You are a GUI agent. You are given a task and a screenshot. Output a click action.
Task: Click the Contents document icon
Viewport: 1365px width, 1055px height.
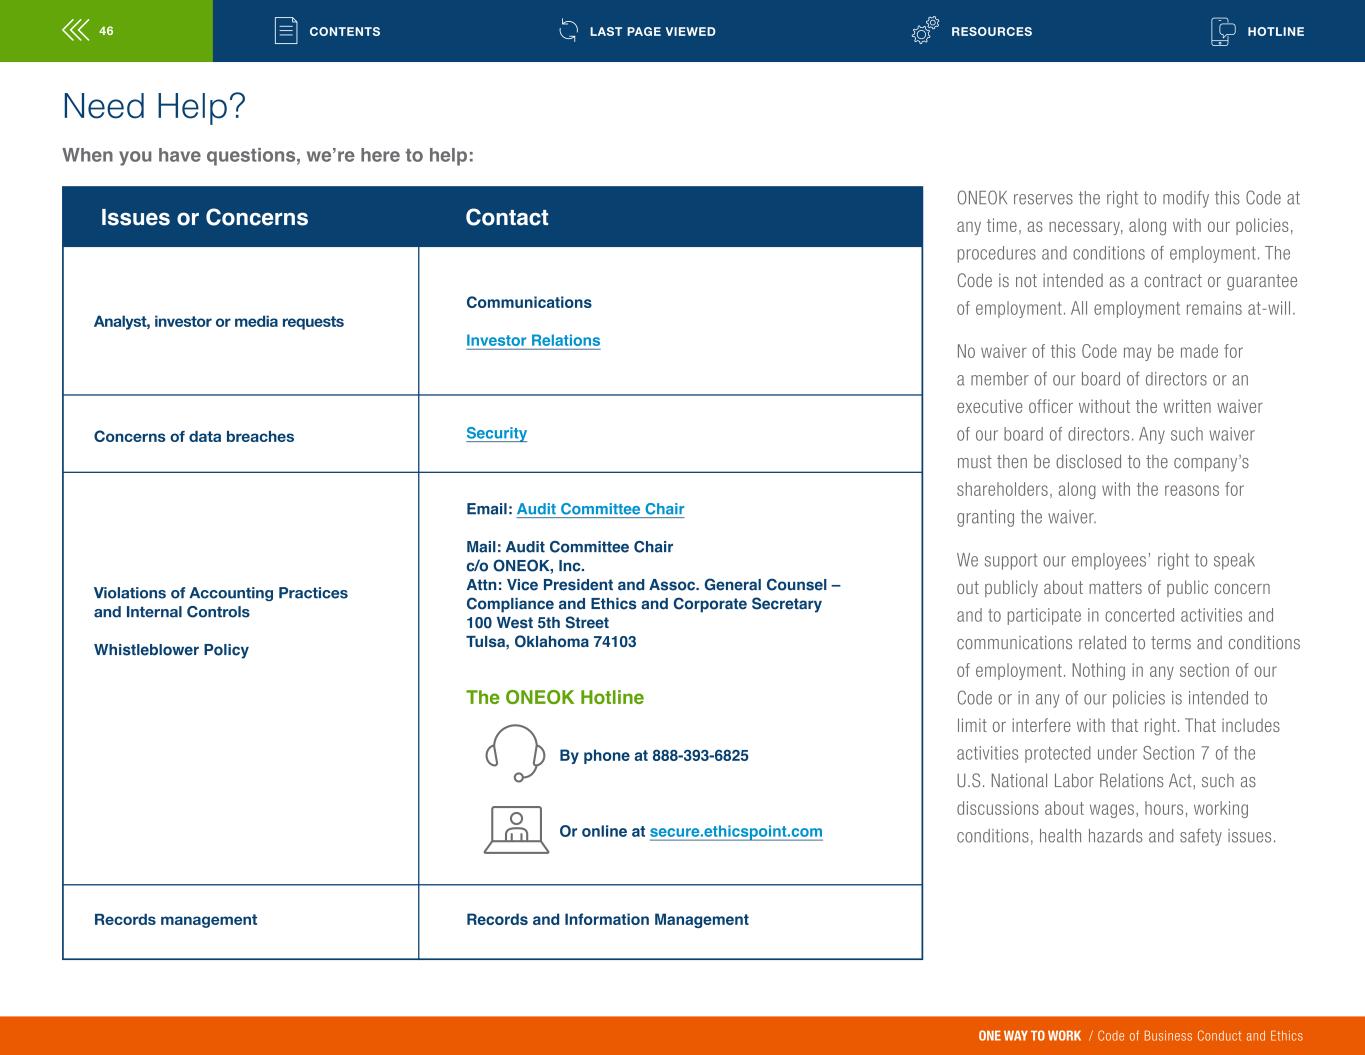[286, 31]
